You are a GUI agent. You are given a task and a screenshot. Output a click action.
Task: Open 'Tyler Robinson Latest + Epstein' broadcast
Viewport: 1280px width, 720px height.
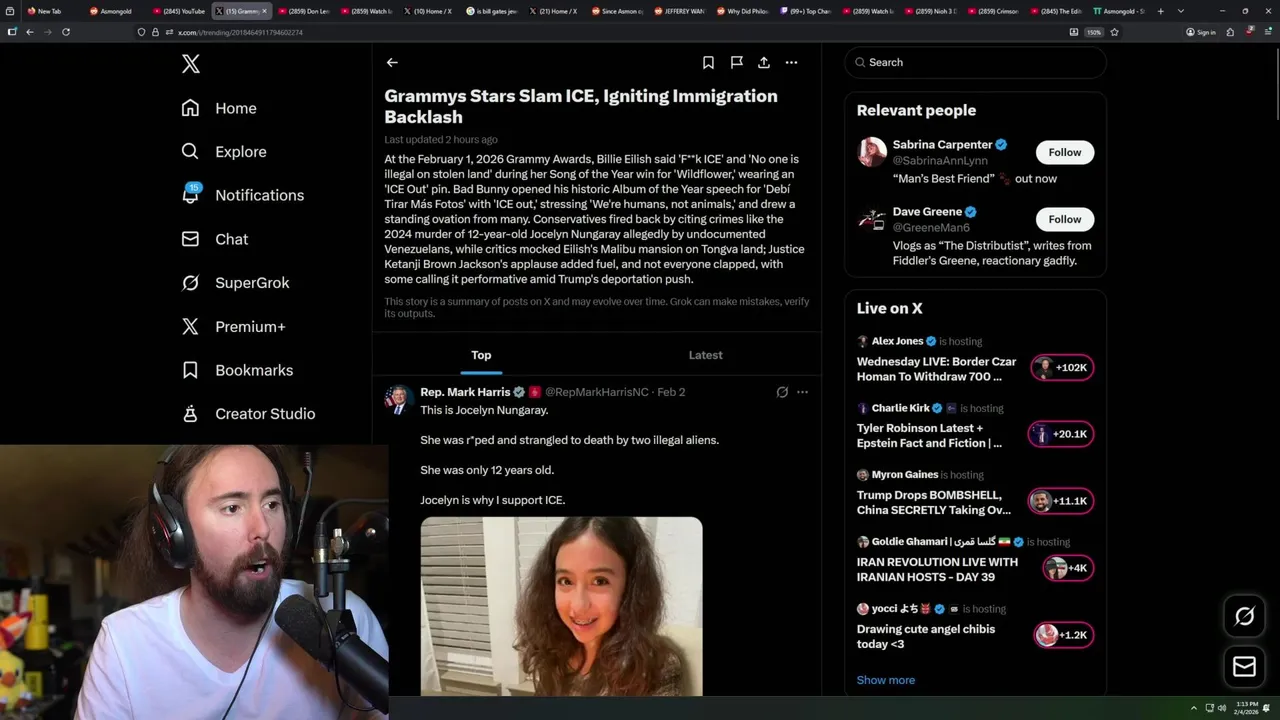[929, 435]
